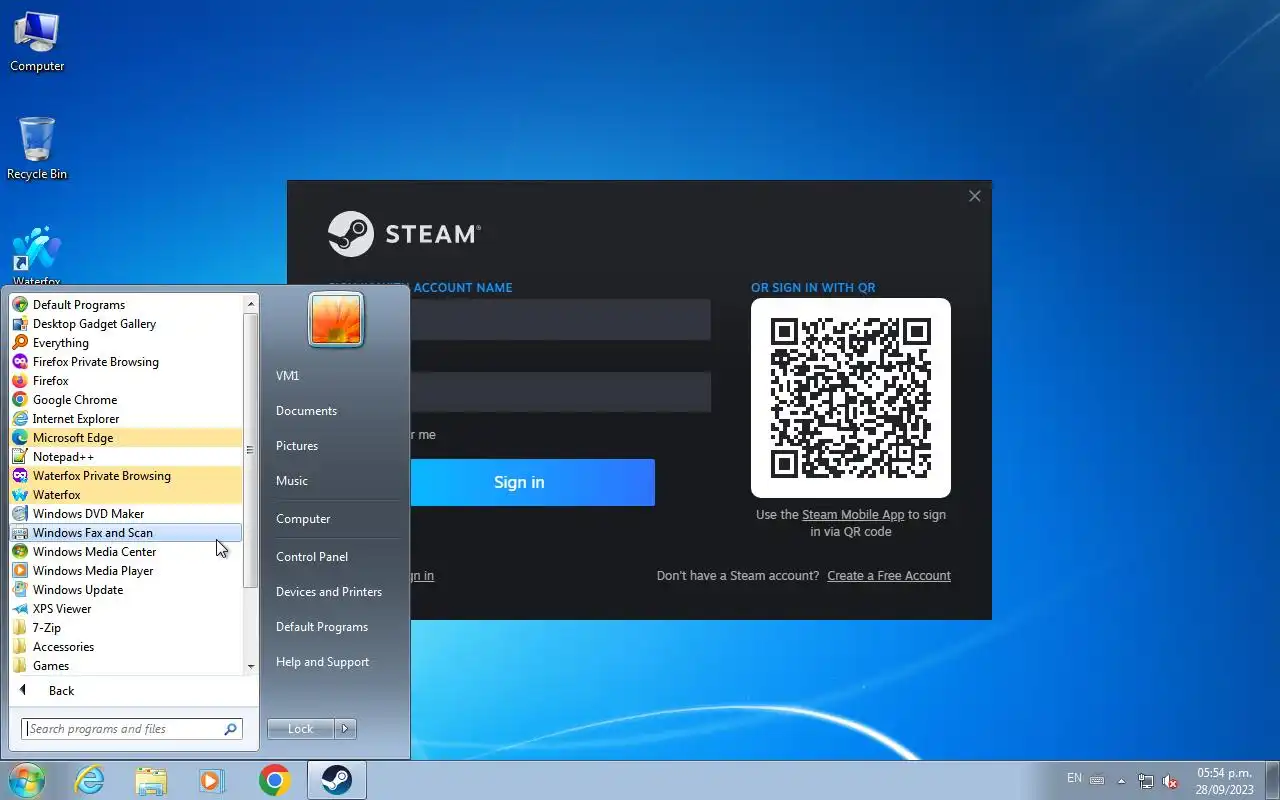The height and width of the screenshot is (800, 1280).
Task: Open the Recycle Bin desktop icon
Action: click(x=37, y=149)
